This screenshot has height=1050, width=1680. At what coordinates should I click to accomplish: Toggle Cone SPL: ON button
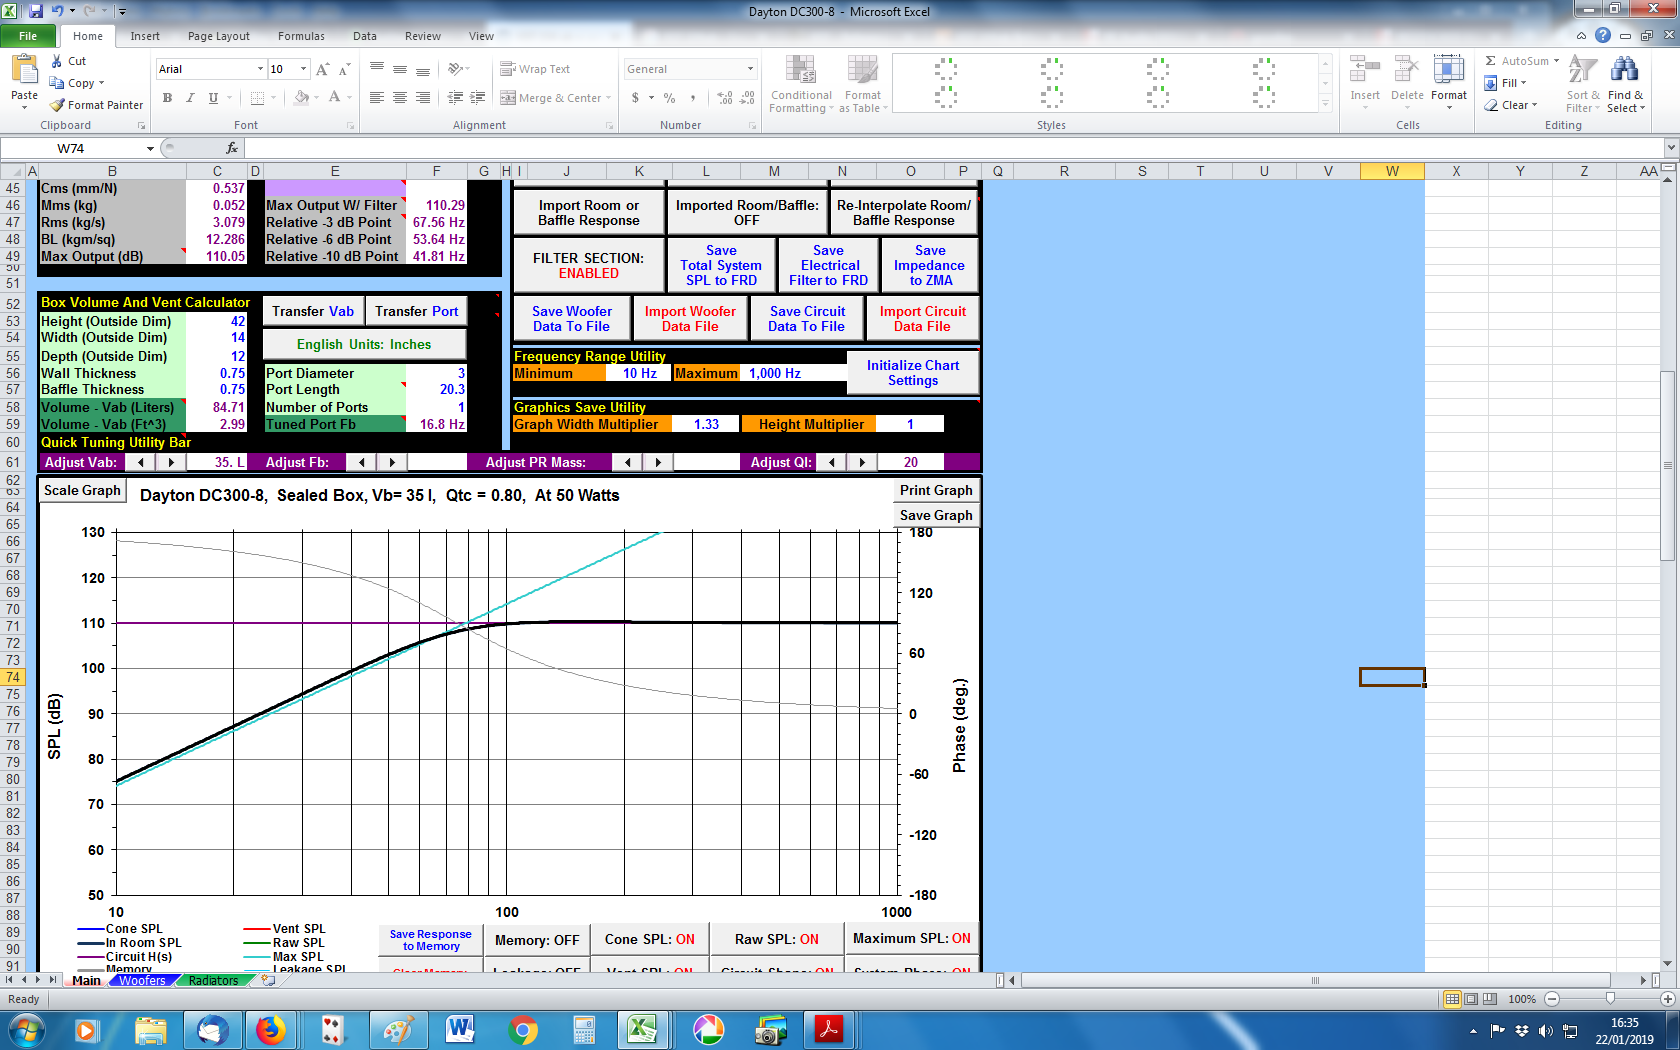pos(649,940)
